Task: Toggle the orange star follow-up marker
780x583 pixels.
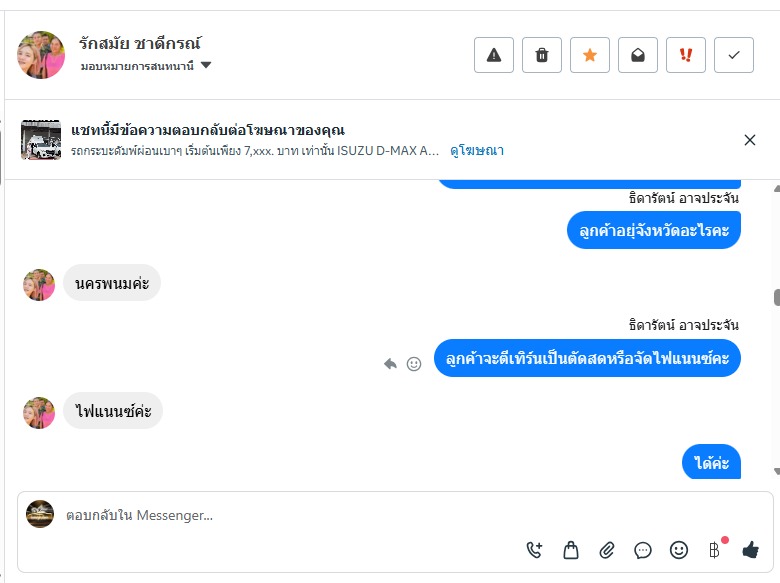Action: [x=589, y=55]
